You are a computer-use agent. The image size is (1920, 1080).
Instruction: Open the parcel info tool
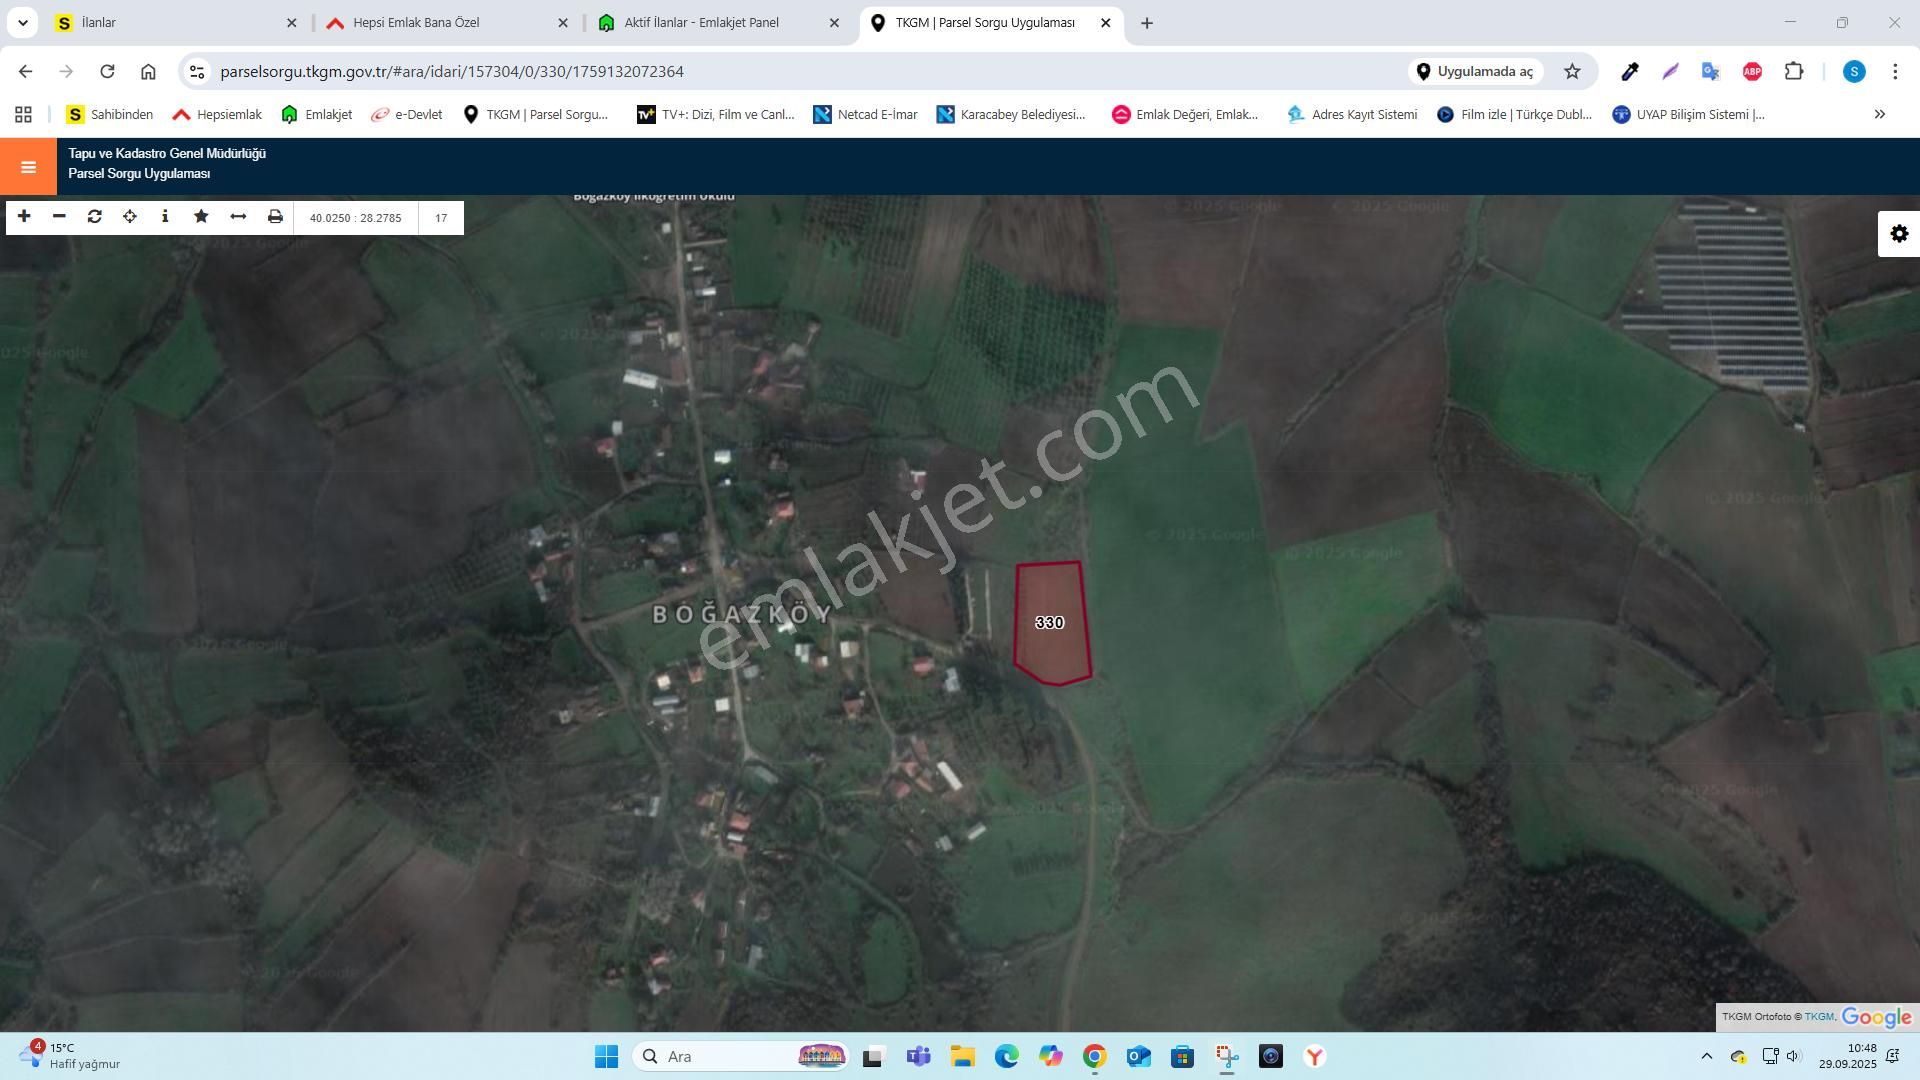[x=165, y=217]
